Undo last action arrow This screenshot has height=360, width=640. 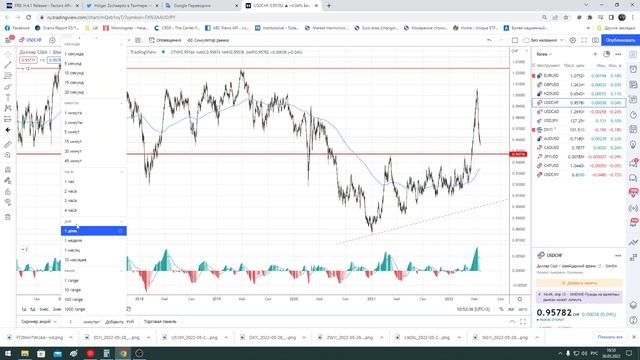489,40
